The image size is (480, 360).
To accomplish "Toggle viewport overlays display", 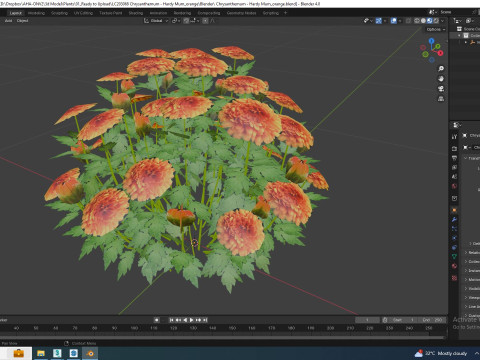I will (x=394, y=21).
